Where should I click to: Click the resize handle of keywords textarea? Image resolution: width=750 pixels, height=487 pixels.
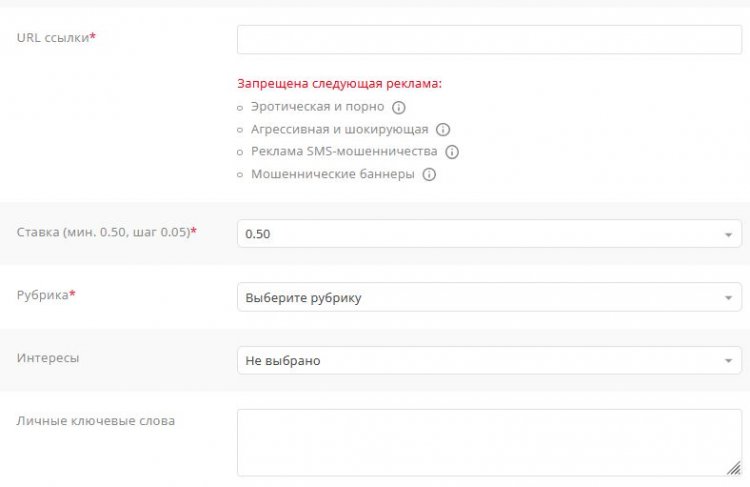point(735,469)
